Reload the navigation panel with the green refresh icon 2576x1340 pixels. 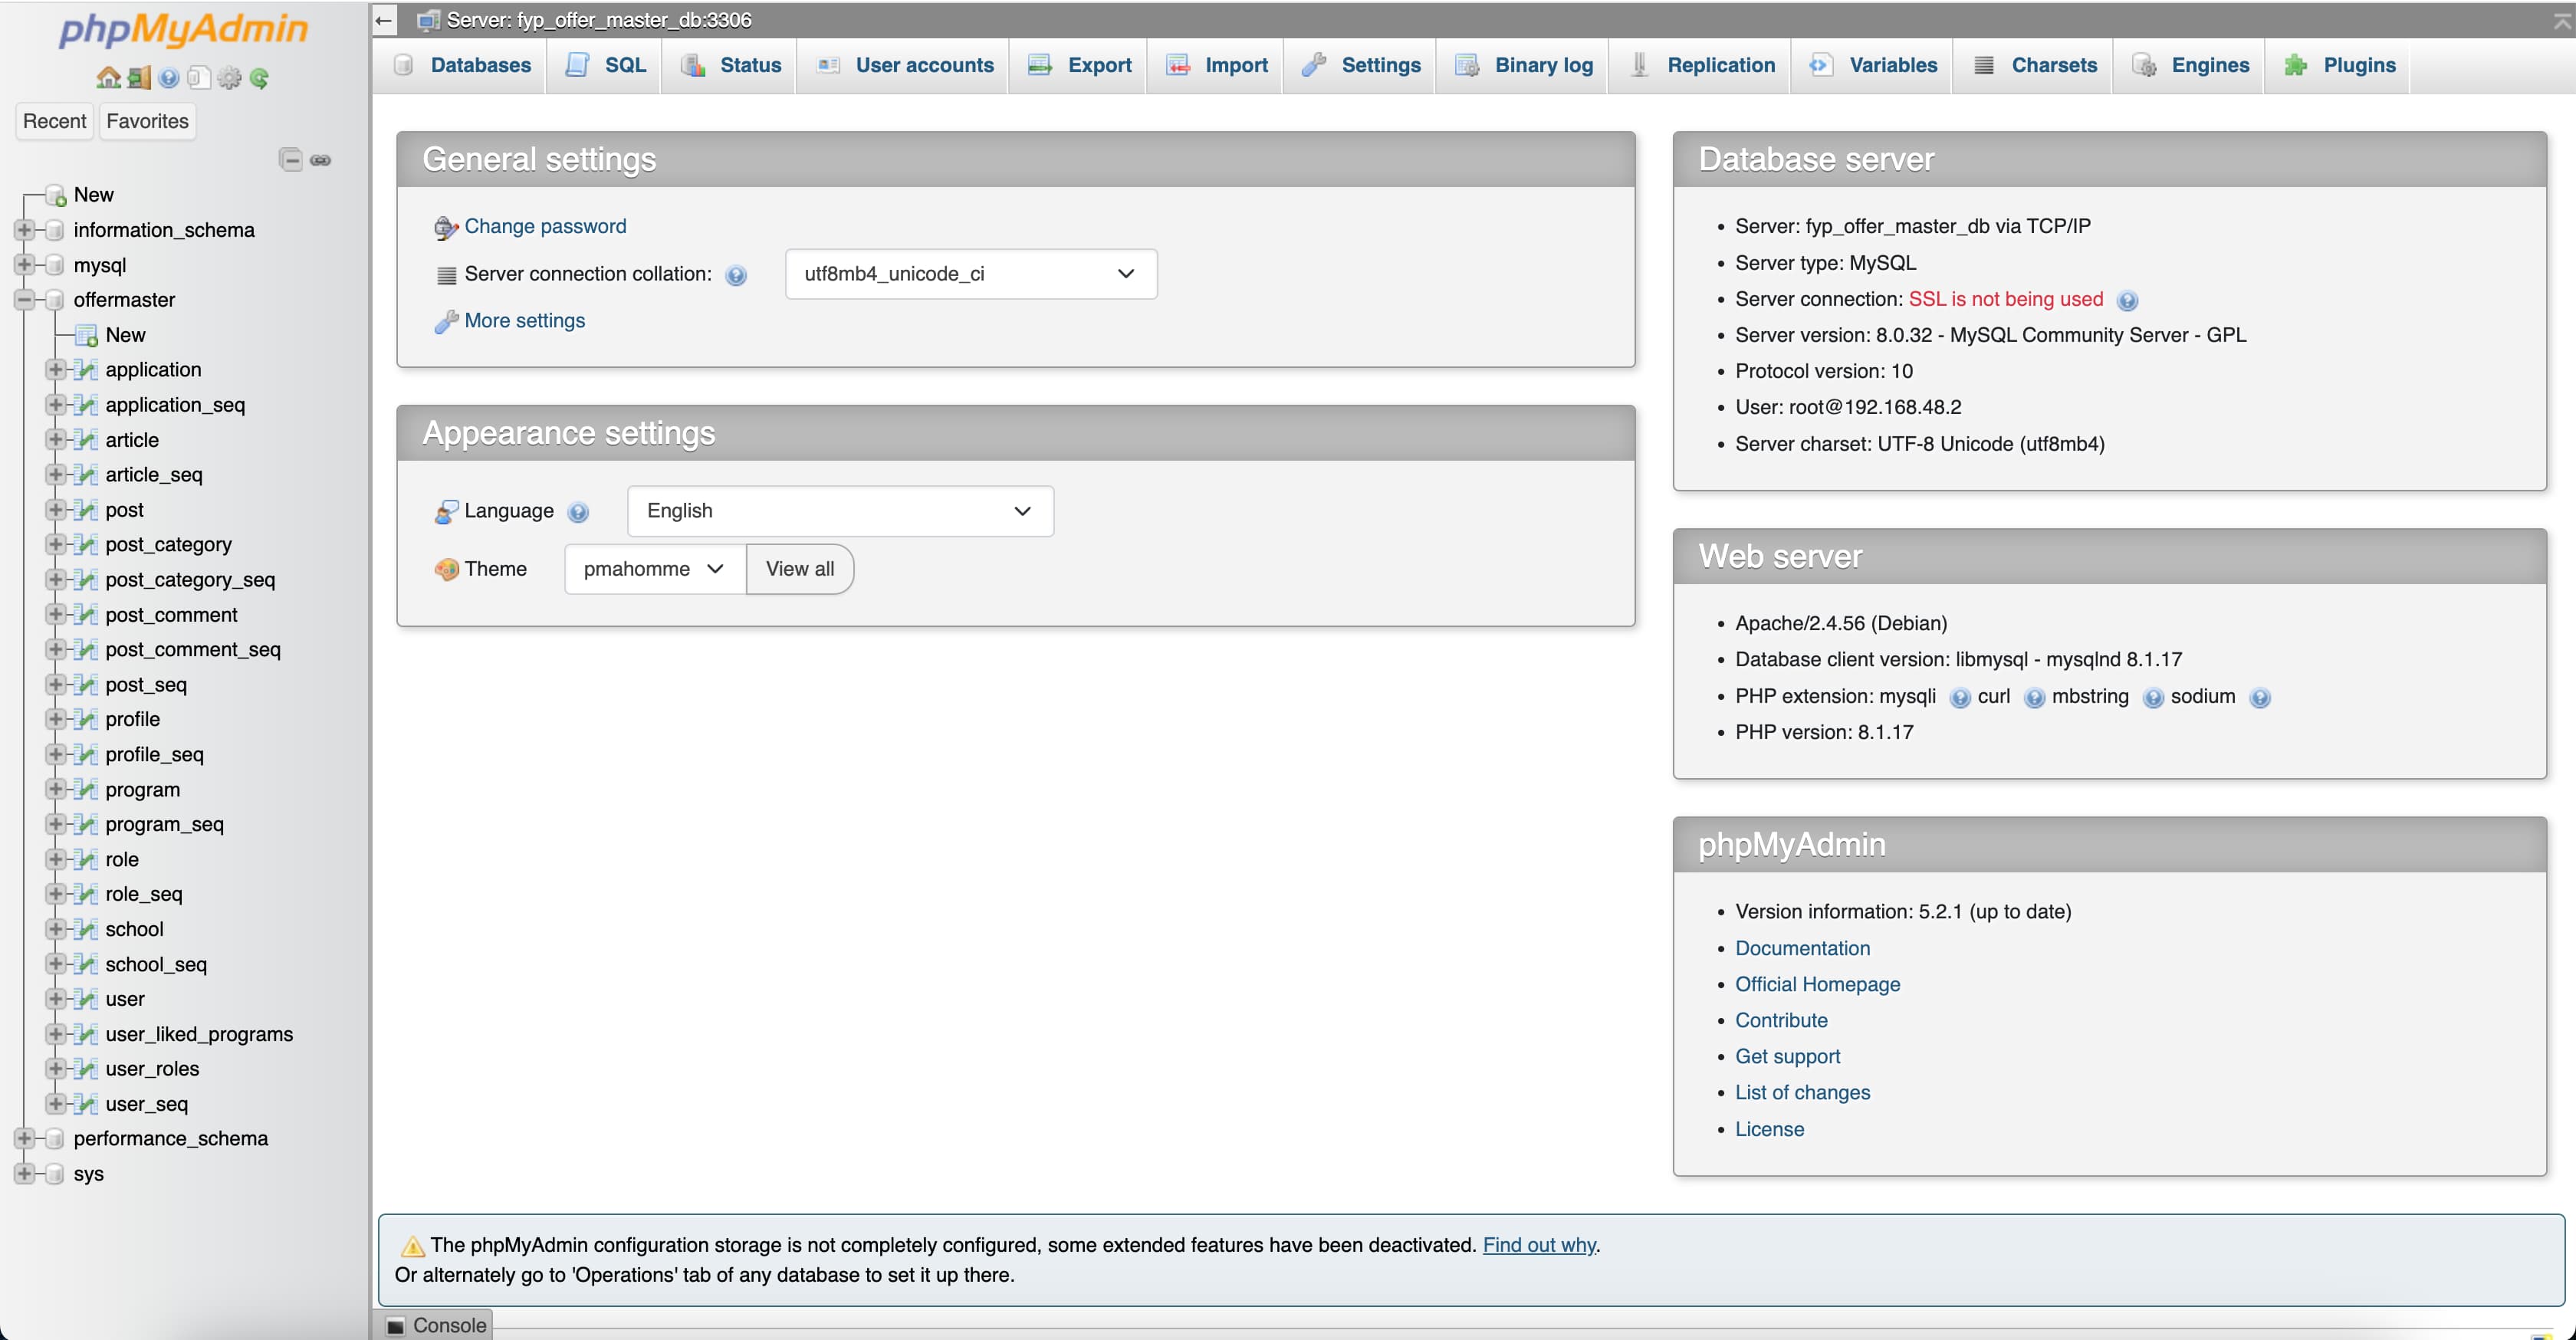260,77
